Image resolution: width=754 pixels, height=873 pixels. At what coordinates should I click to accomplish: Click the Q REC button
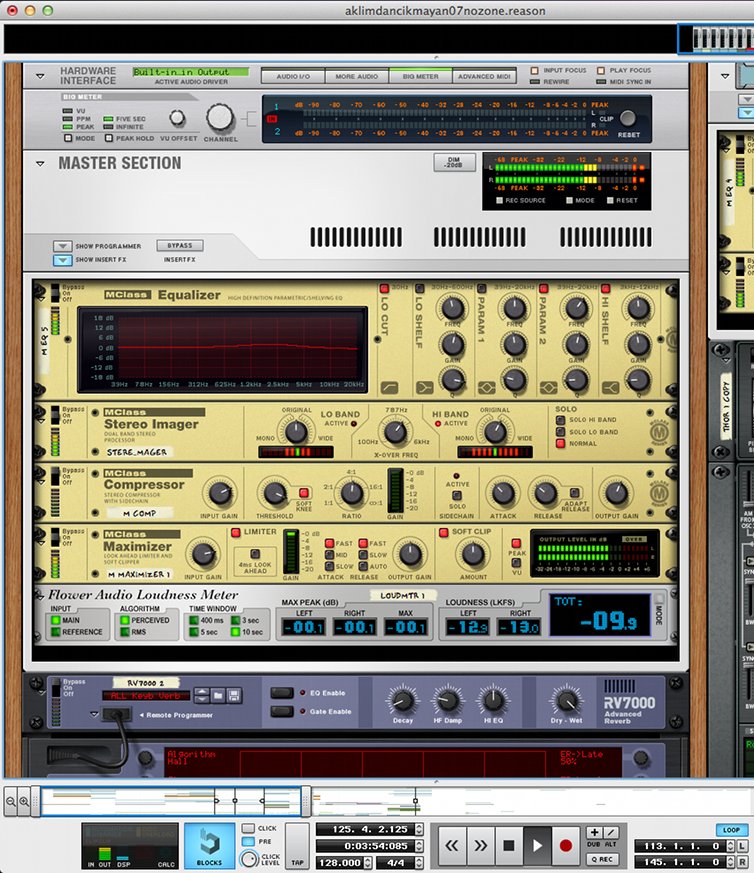(x=602, y=859)
